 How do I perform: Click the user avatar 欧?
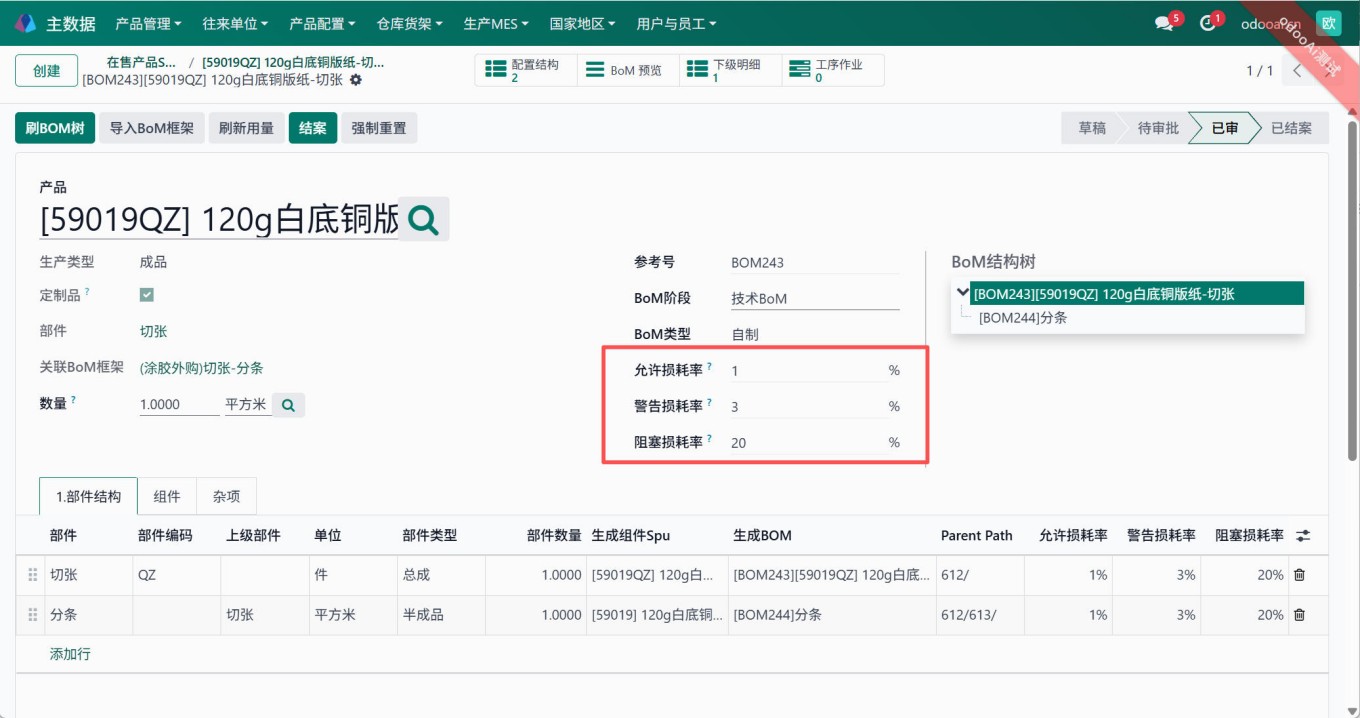pyautogui.click(x=1328, y=23)
